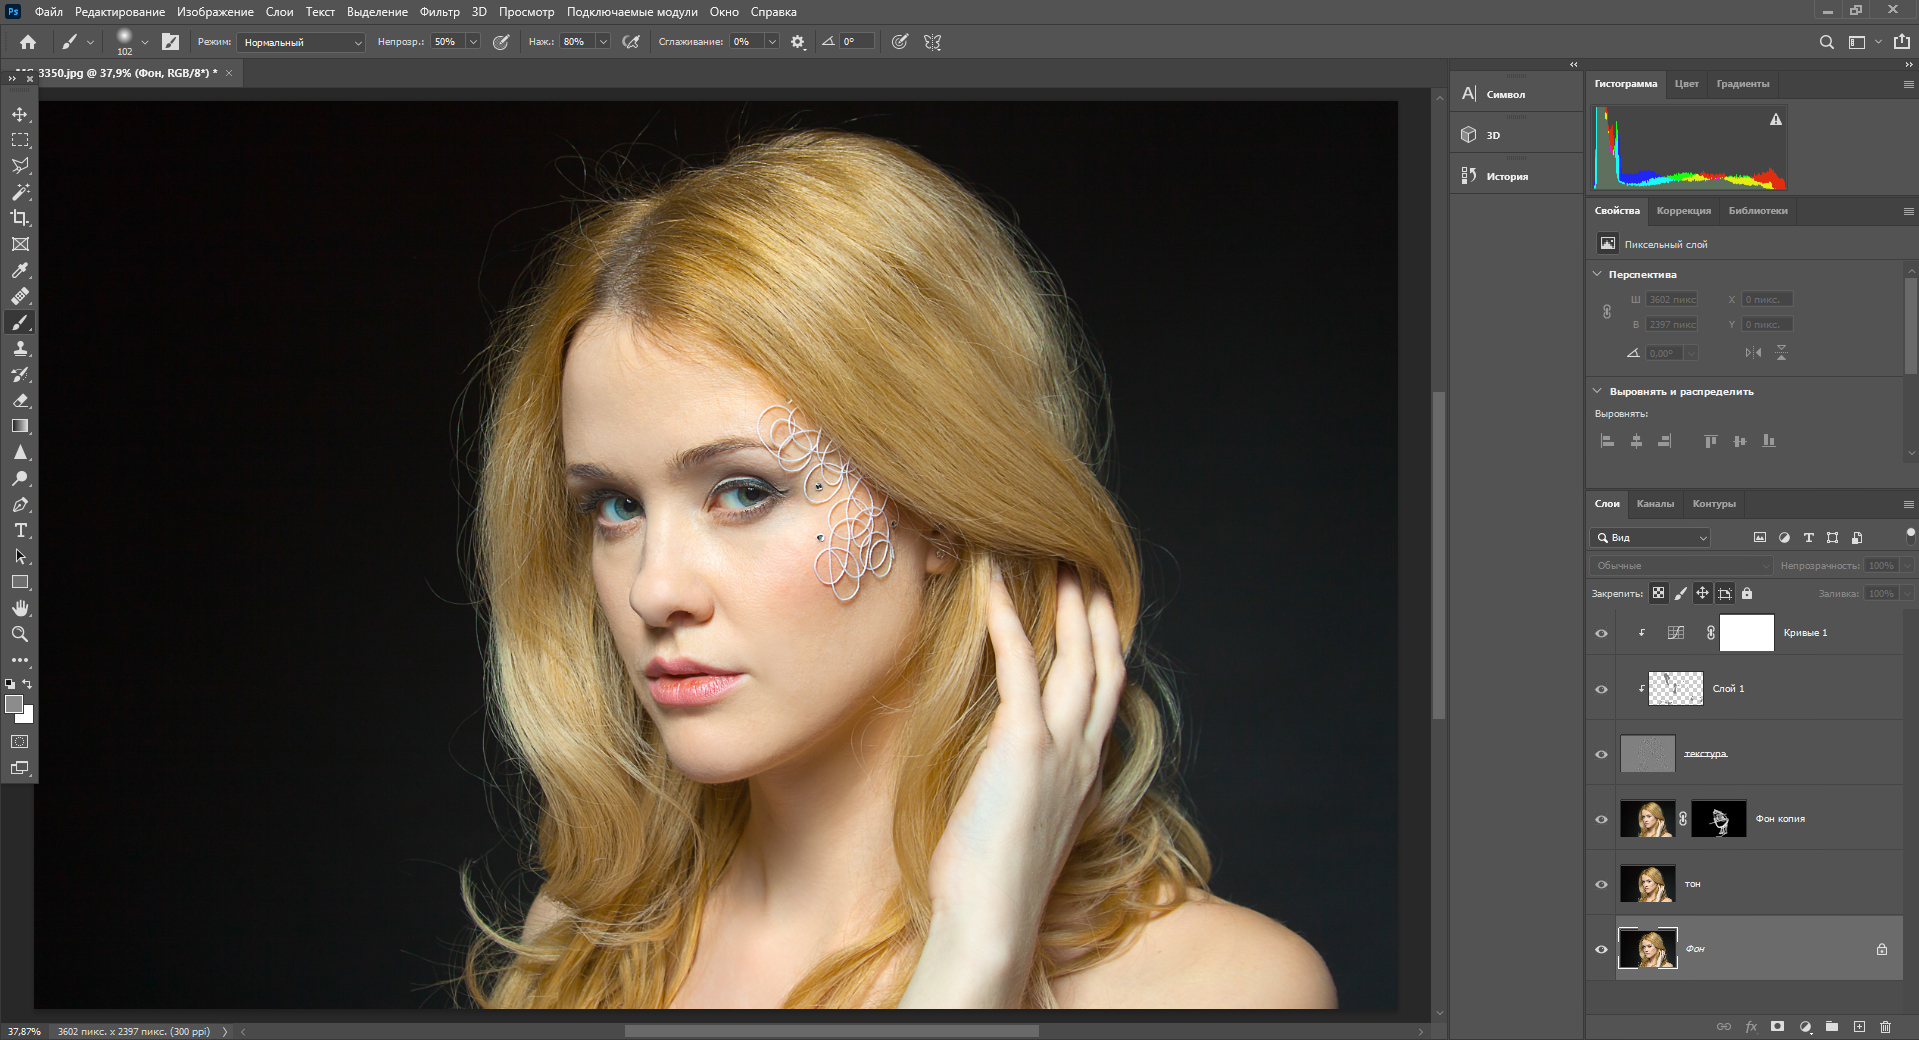1919x1040 pixels.
Task: Click the Delete layer trash button
Action: pos(1887,1026)
